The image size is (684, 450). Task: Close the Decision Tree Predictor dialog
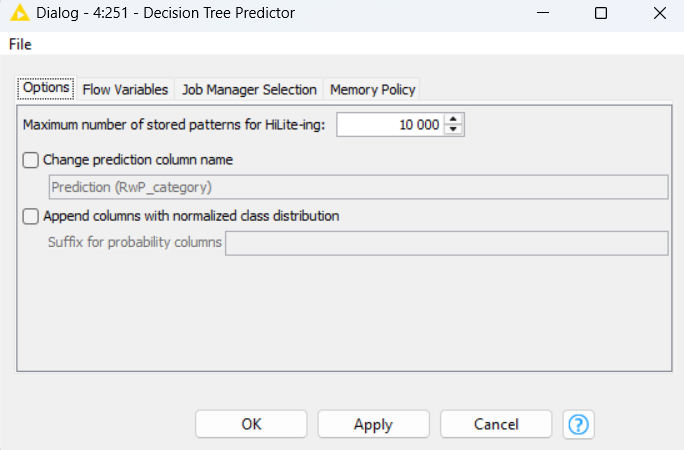[x=658, y=14]
